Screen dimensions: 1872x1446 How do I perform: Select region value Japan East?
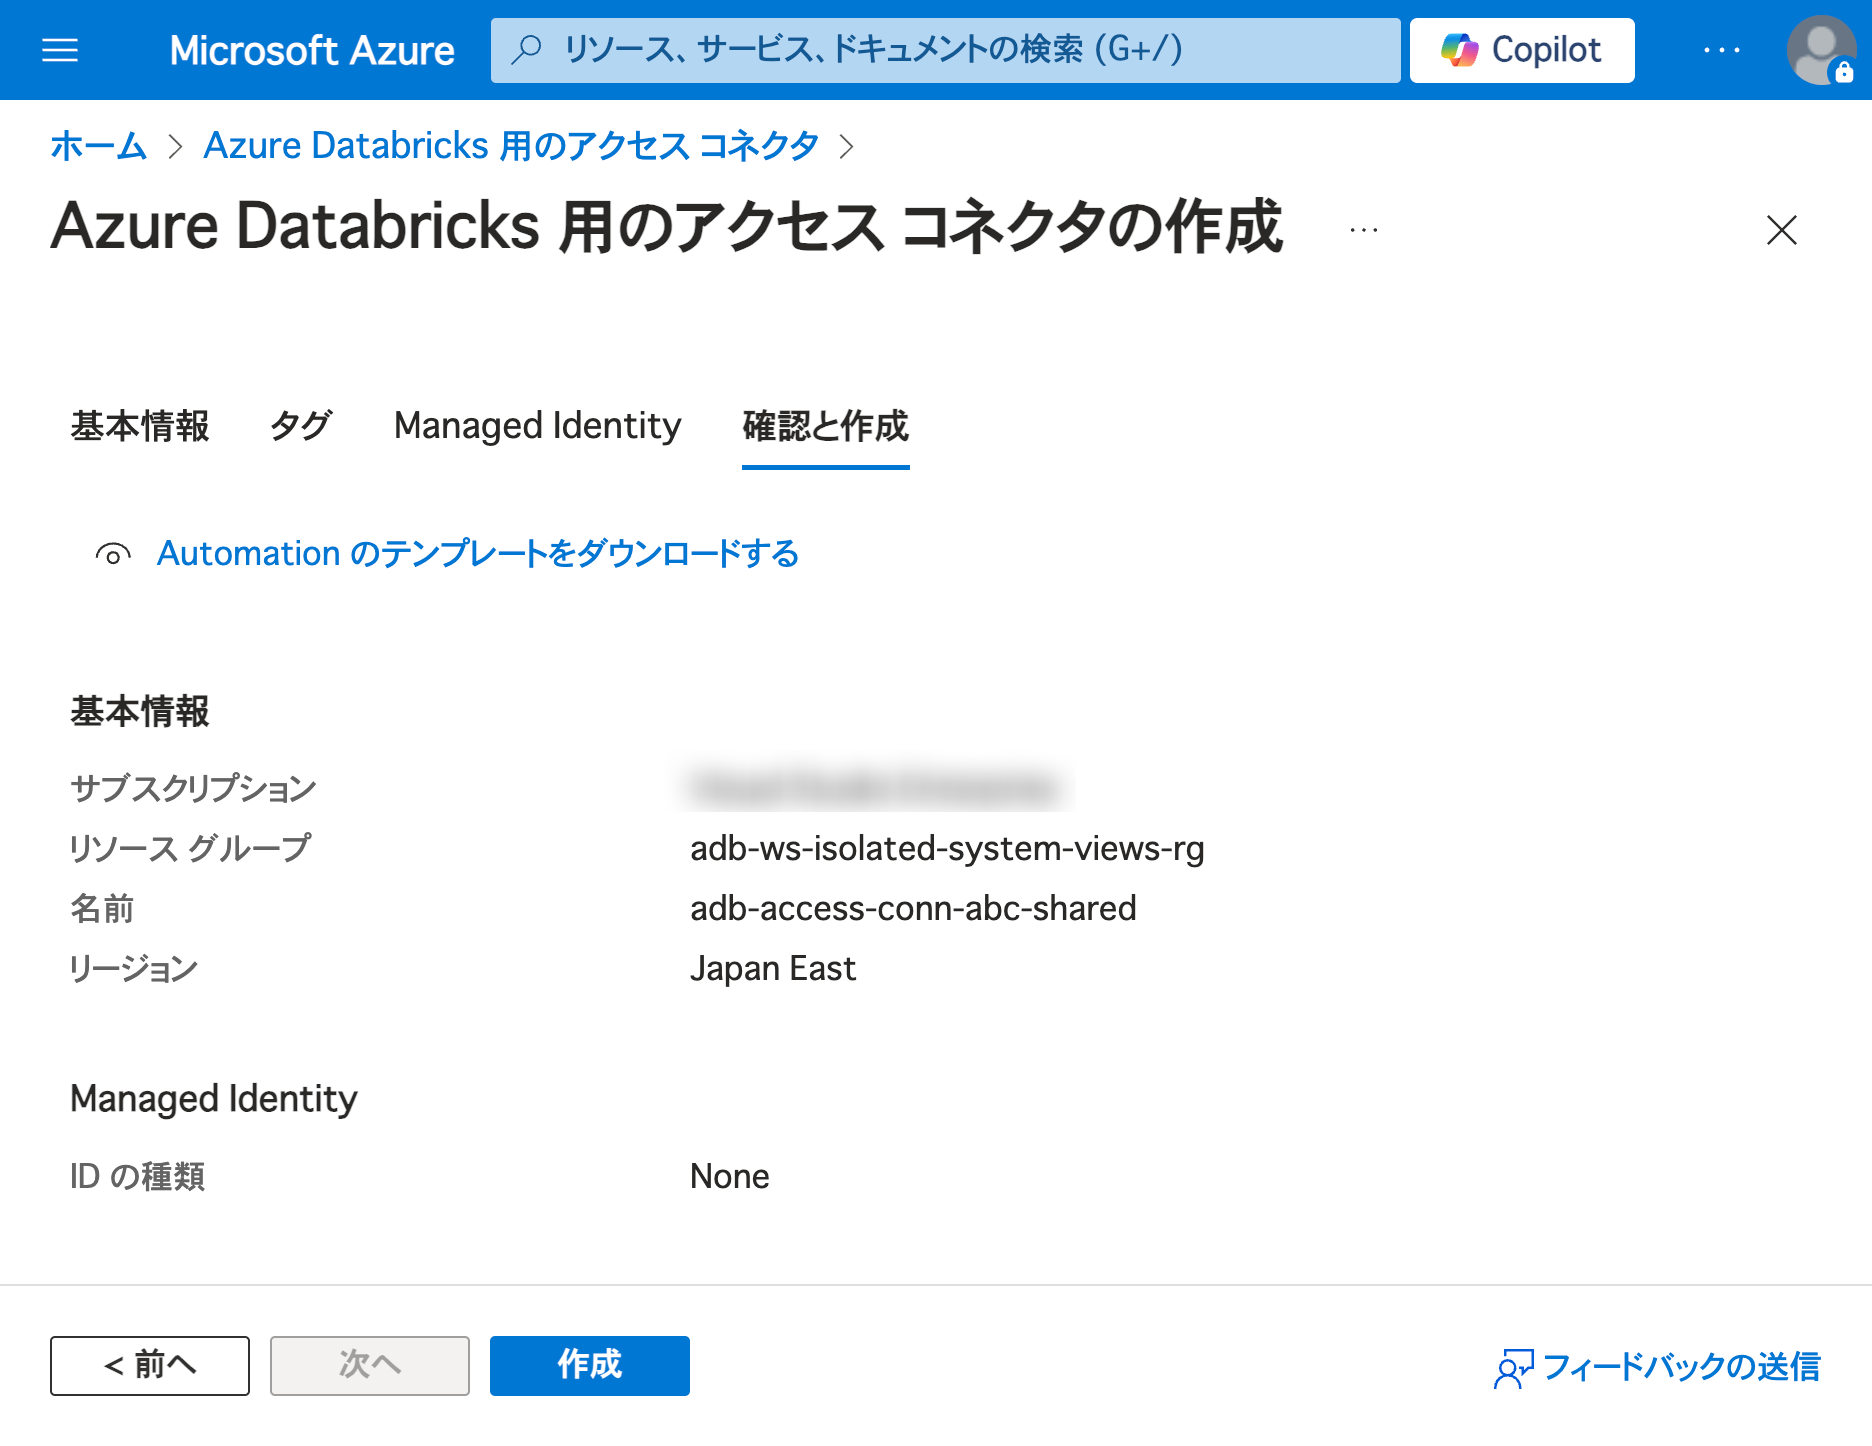point(773,969)
